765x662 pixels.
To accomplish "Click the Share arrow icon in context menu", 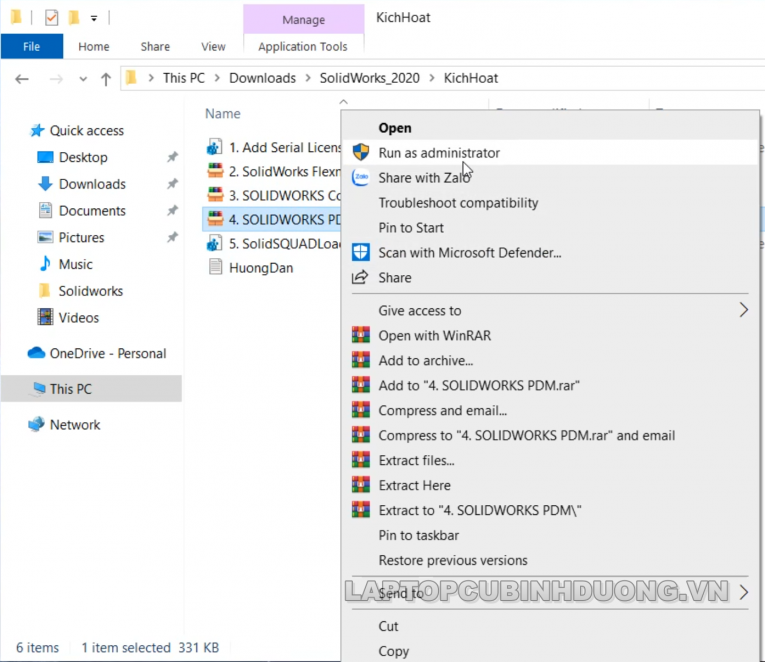I will [360, 277].
